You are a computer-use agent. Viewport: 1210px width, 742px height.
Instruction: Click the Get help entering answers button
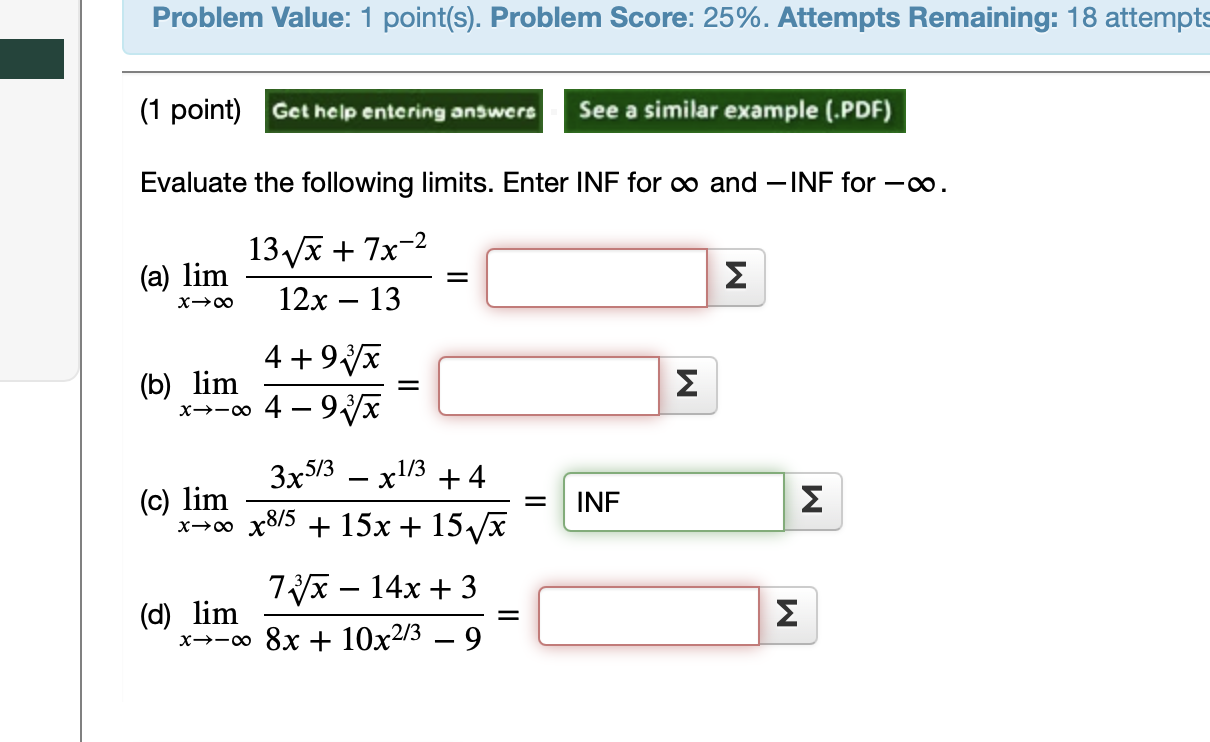tap(404, 111)
